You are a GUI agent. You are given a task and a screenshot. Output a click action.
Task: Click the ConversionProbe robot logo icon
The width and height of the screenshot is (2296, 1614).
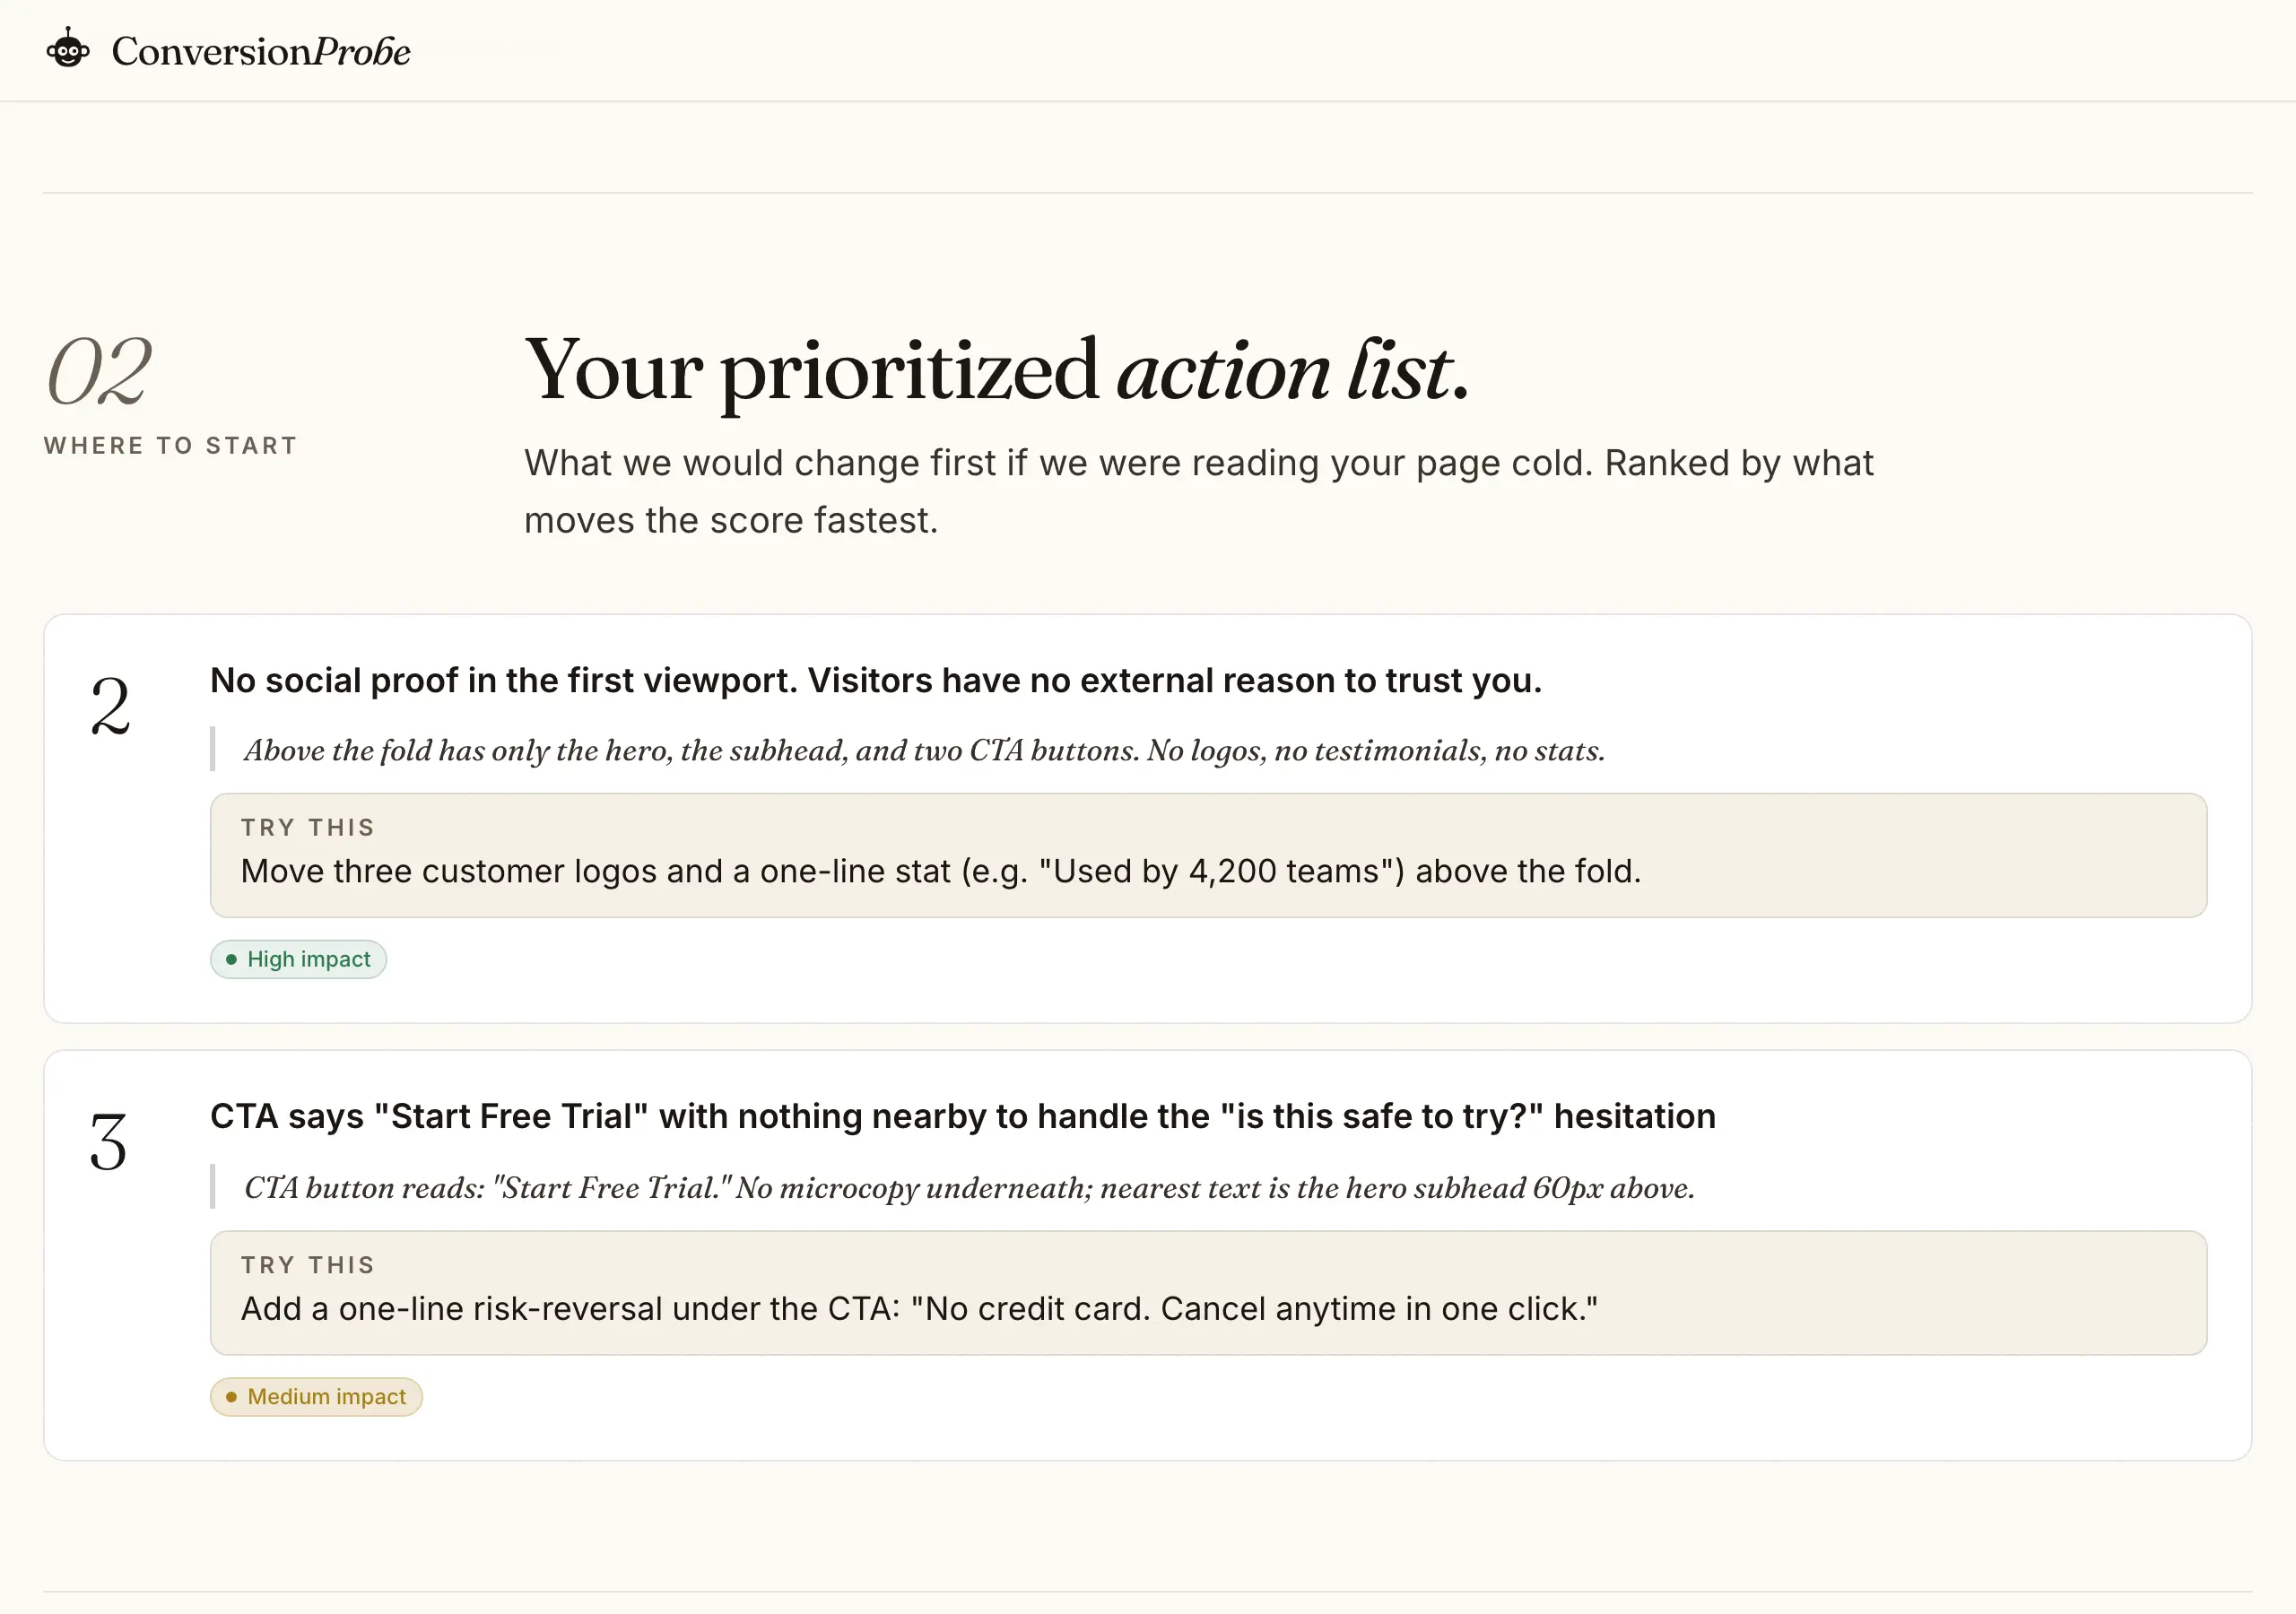[68, 49]
